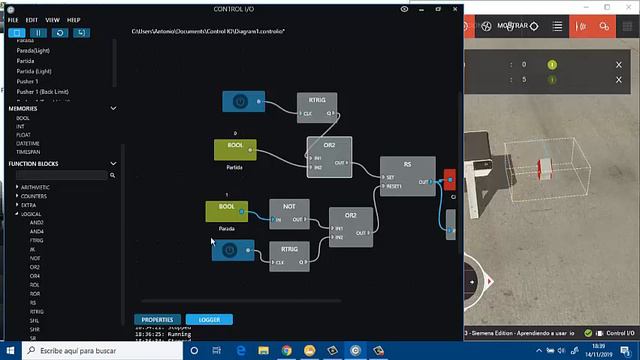The image size is (640, 360).
Task: Select NOT in the logical blocks list
Action: (35, 258)
